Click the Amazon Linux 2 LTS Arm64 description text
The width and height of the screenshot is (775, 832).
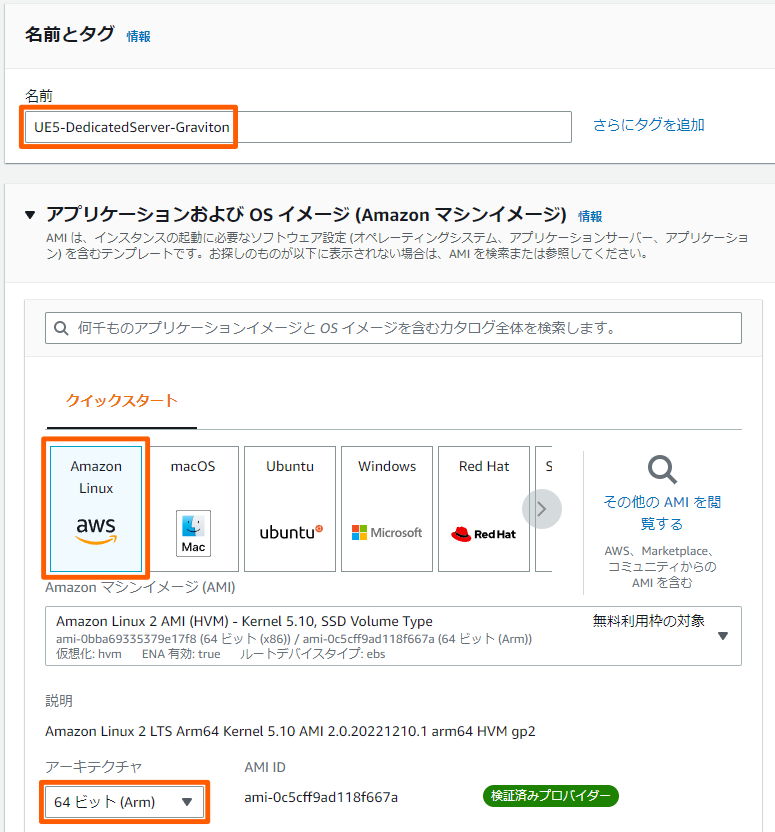[290, 731]
